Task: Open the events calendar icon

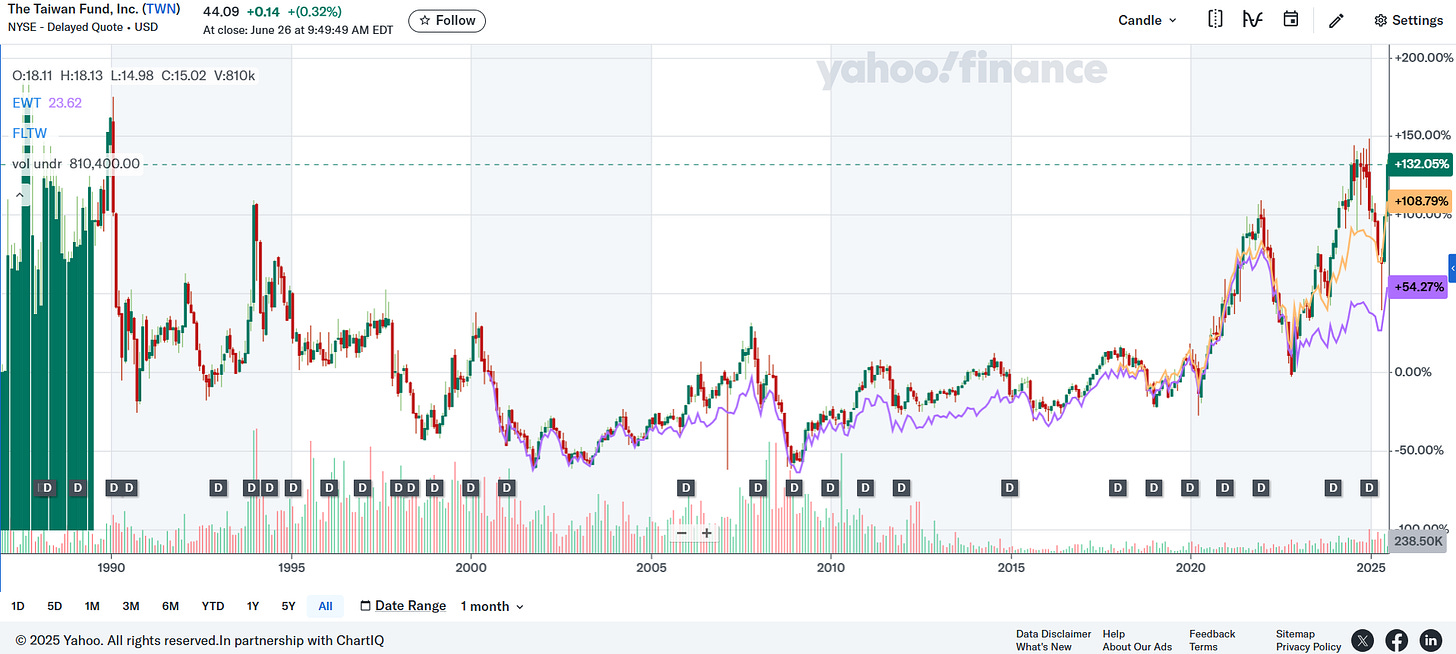Action: point(1291,19)
